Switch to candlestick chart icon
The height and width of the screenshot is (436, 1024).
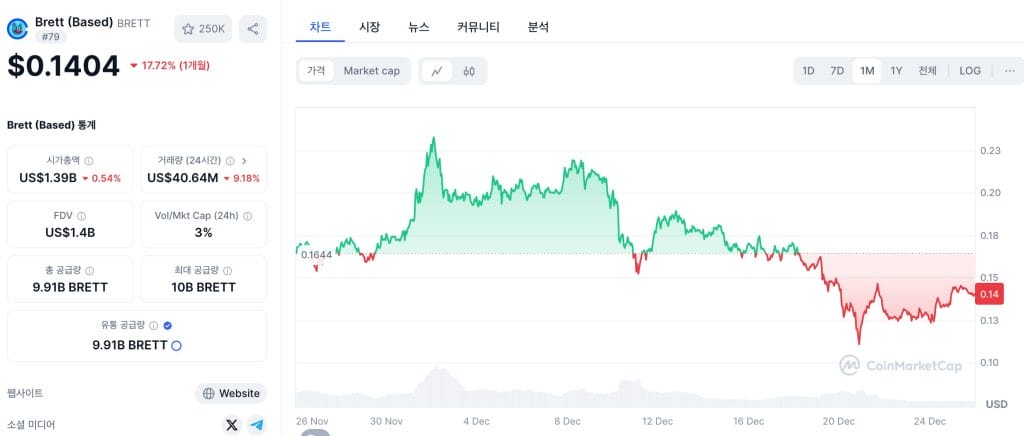(468, 71)
